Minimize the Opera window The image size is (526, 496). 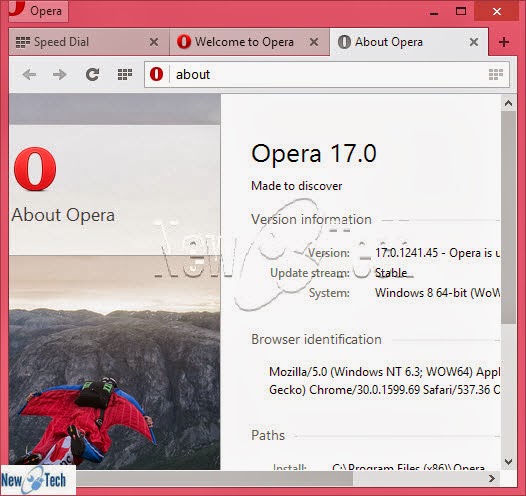click(434, 12)
